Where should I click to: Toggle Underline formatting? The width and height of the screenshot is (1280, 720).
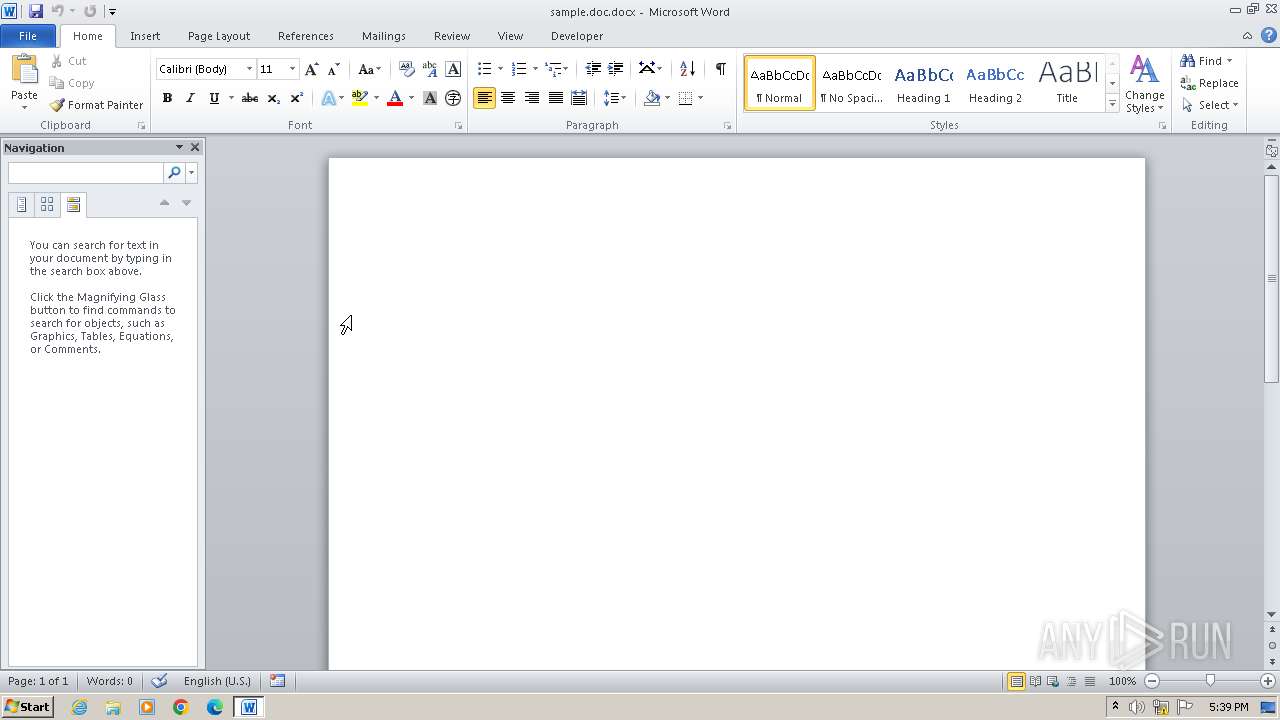[x=213, y=98]
